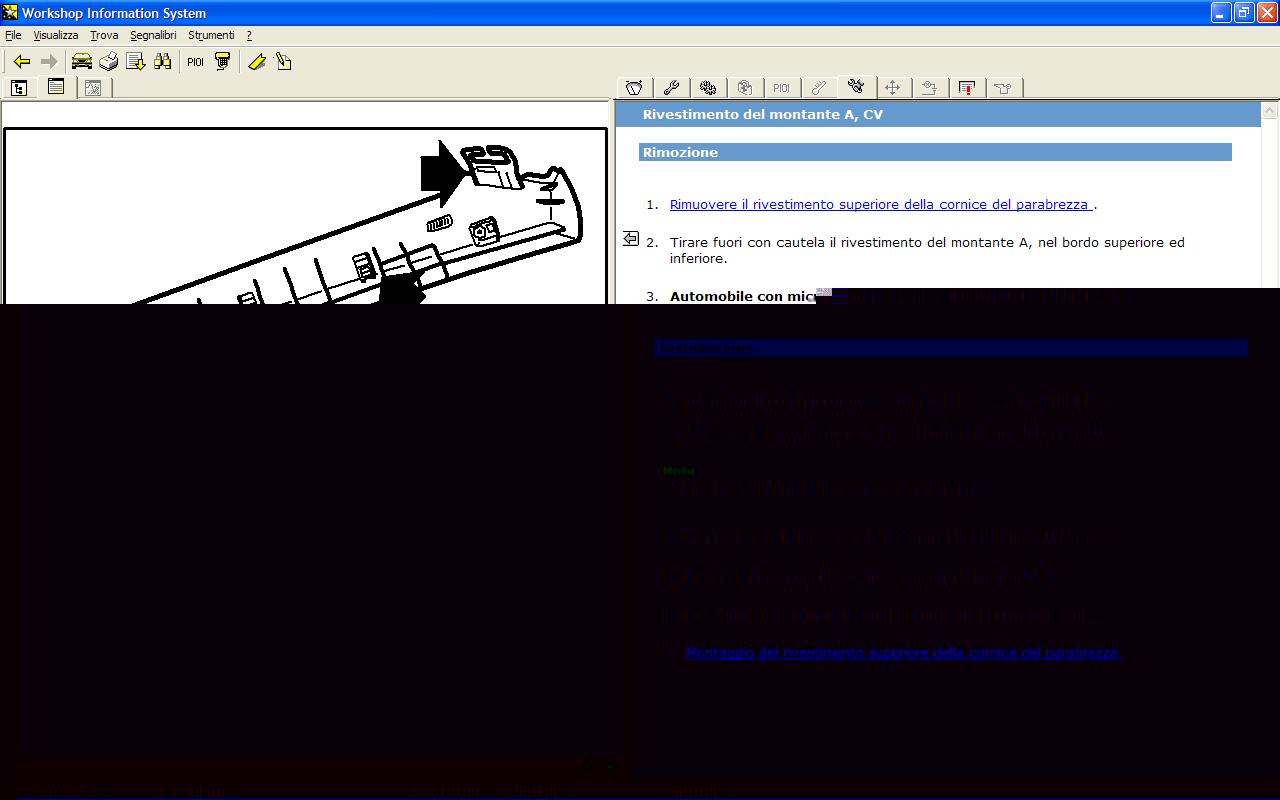Screen dimensions: 1280x800
Task: Open the 'Rimuovere il rivestimento superiore' link
Action: 880,205
